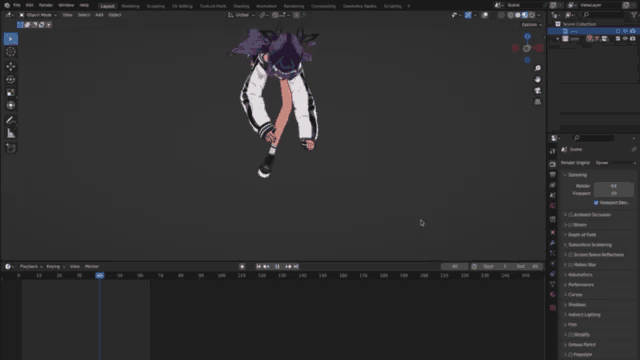Viewport: 640px width, 360px height.
Task: Open Global transform orientation dropdown
Action: 242,15
